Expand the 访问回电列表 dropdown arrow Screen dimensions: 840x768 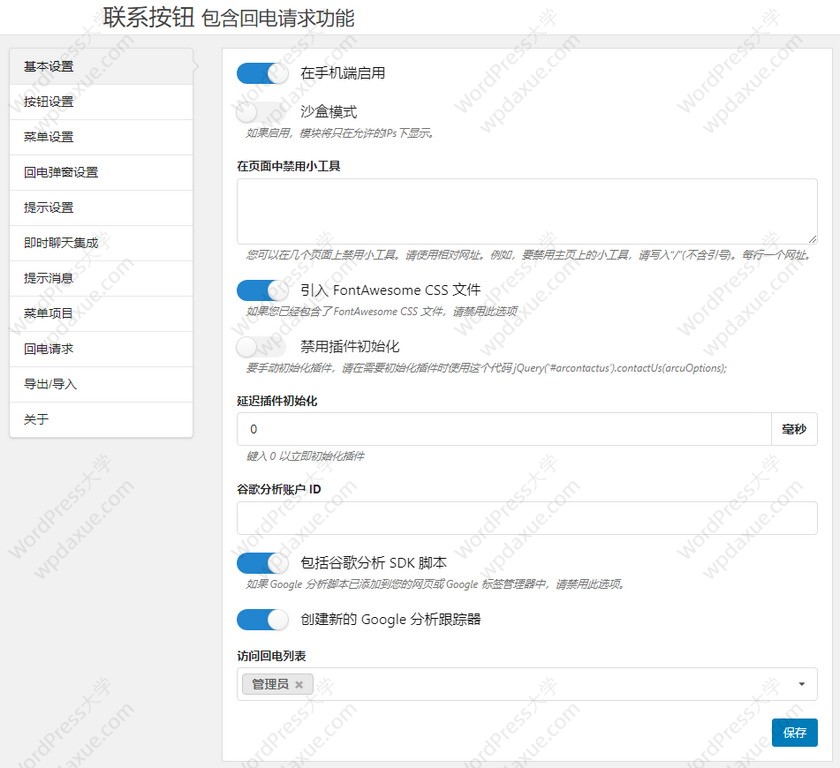tap(802, 684)
